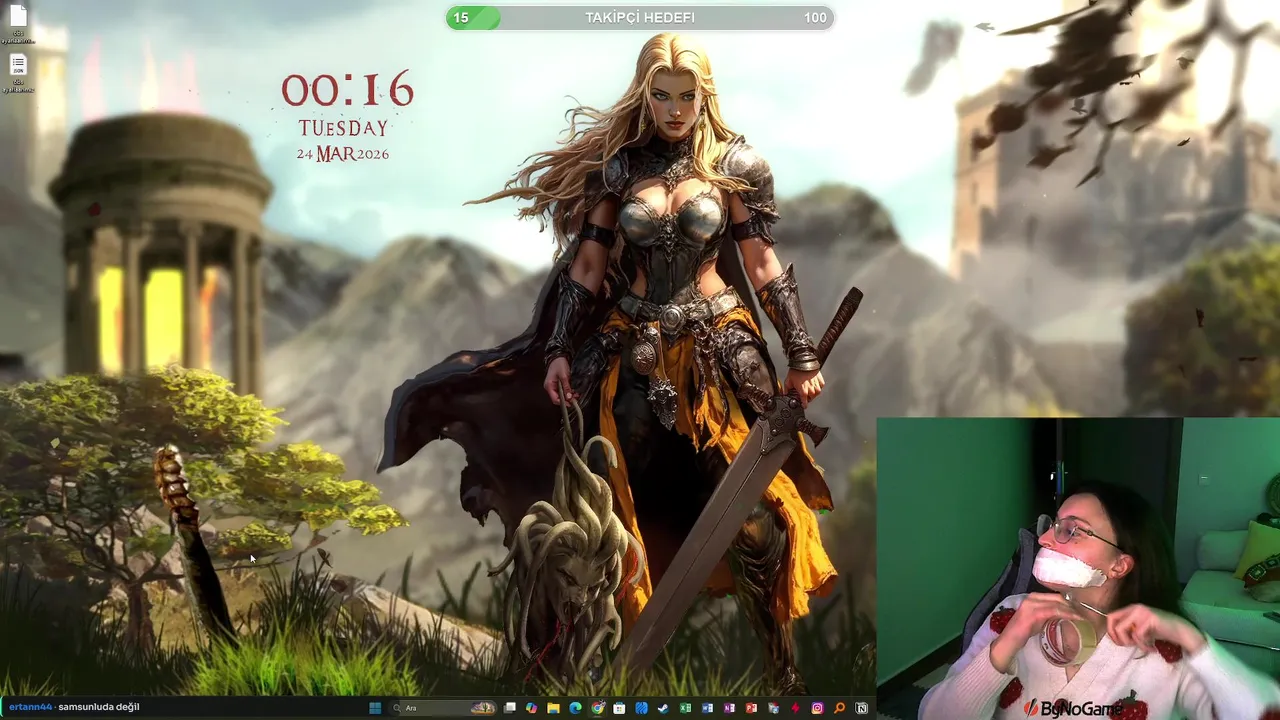Viewport: 1280px width, 720px height.
Task: Open OneNote from the taskbar
Action: 729,708
